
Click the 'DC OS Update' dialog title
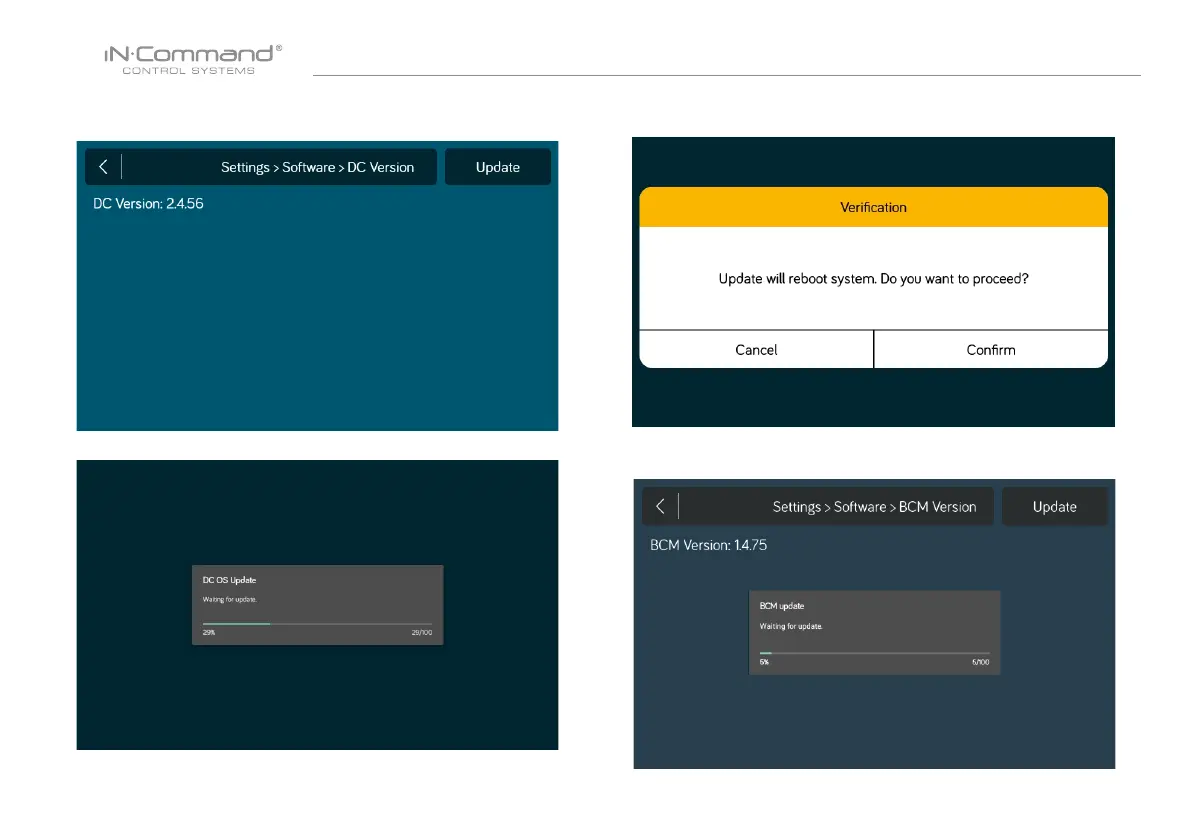pos(229,580)
